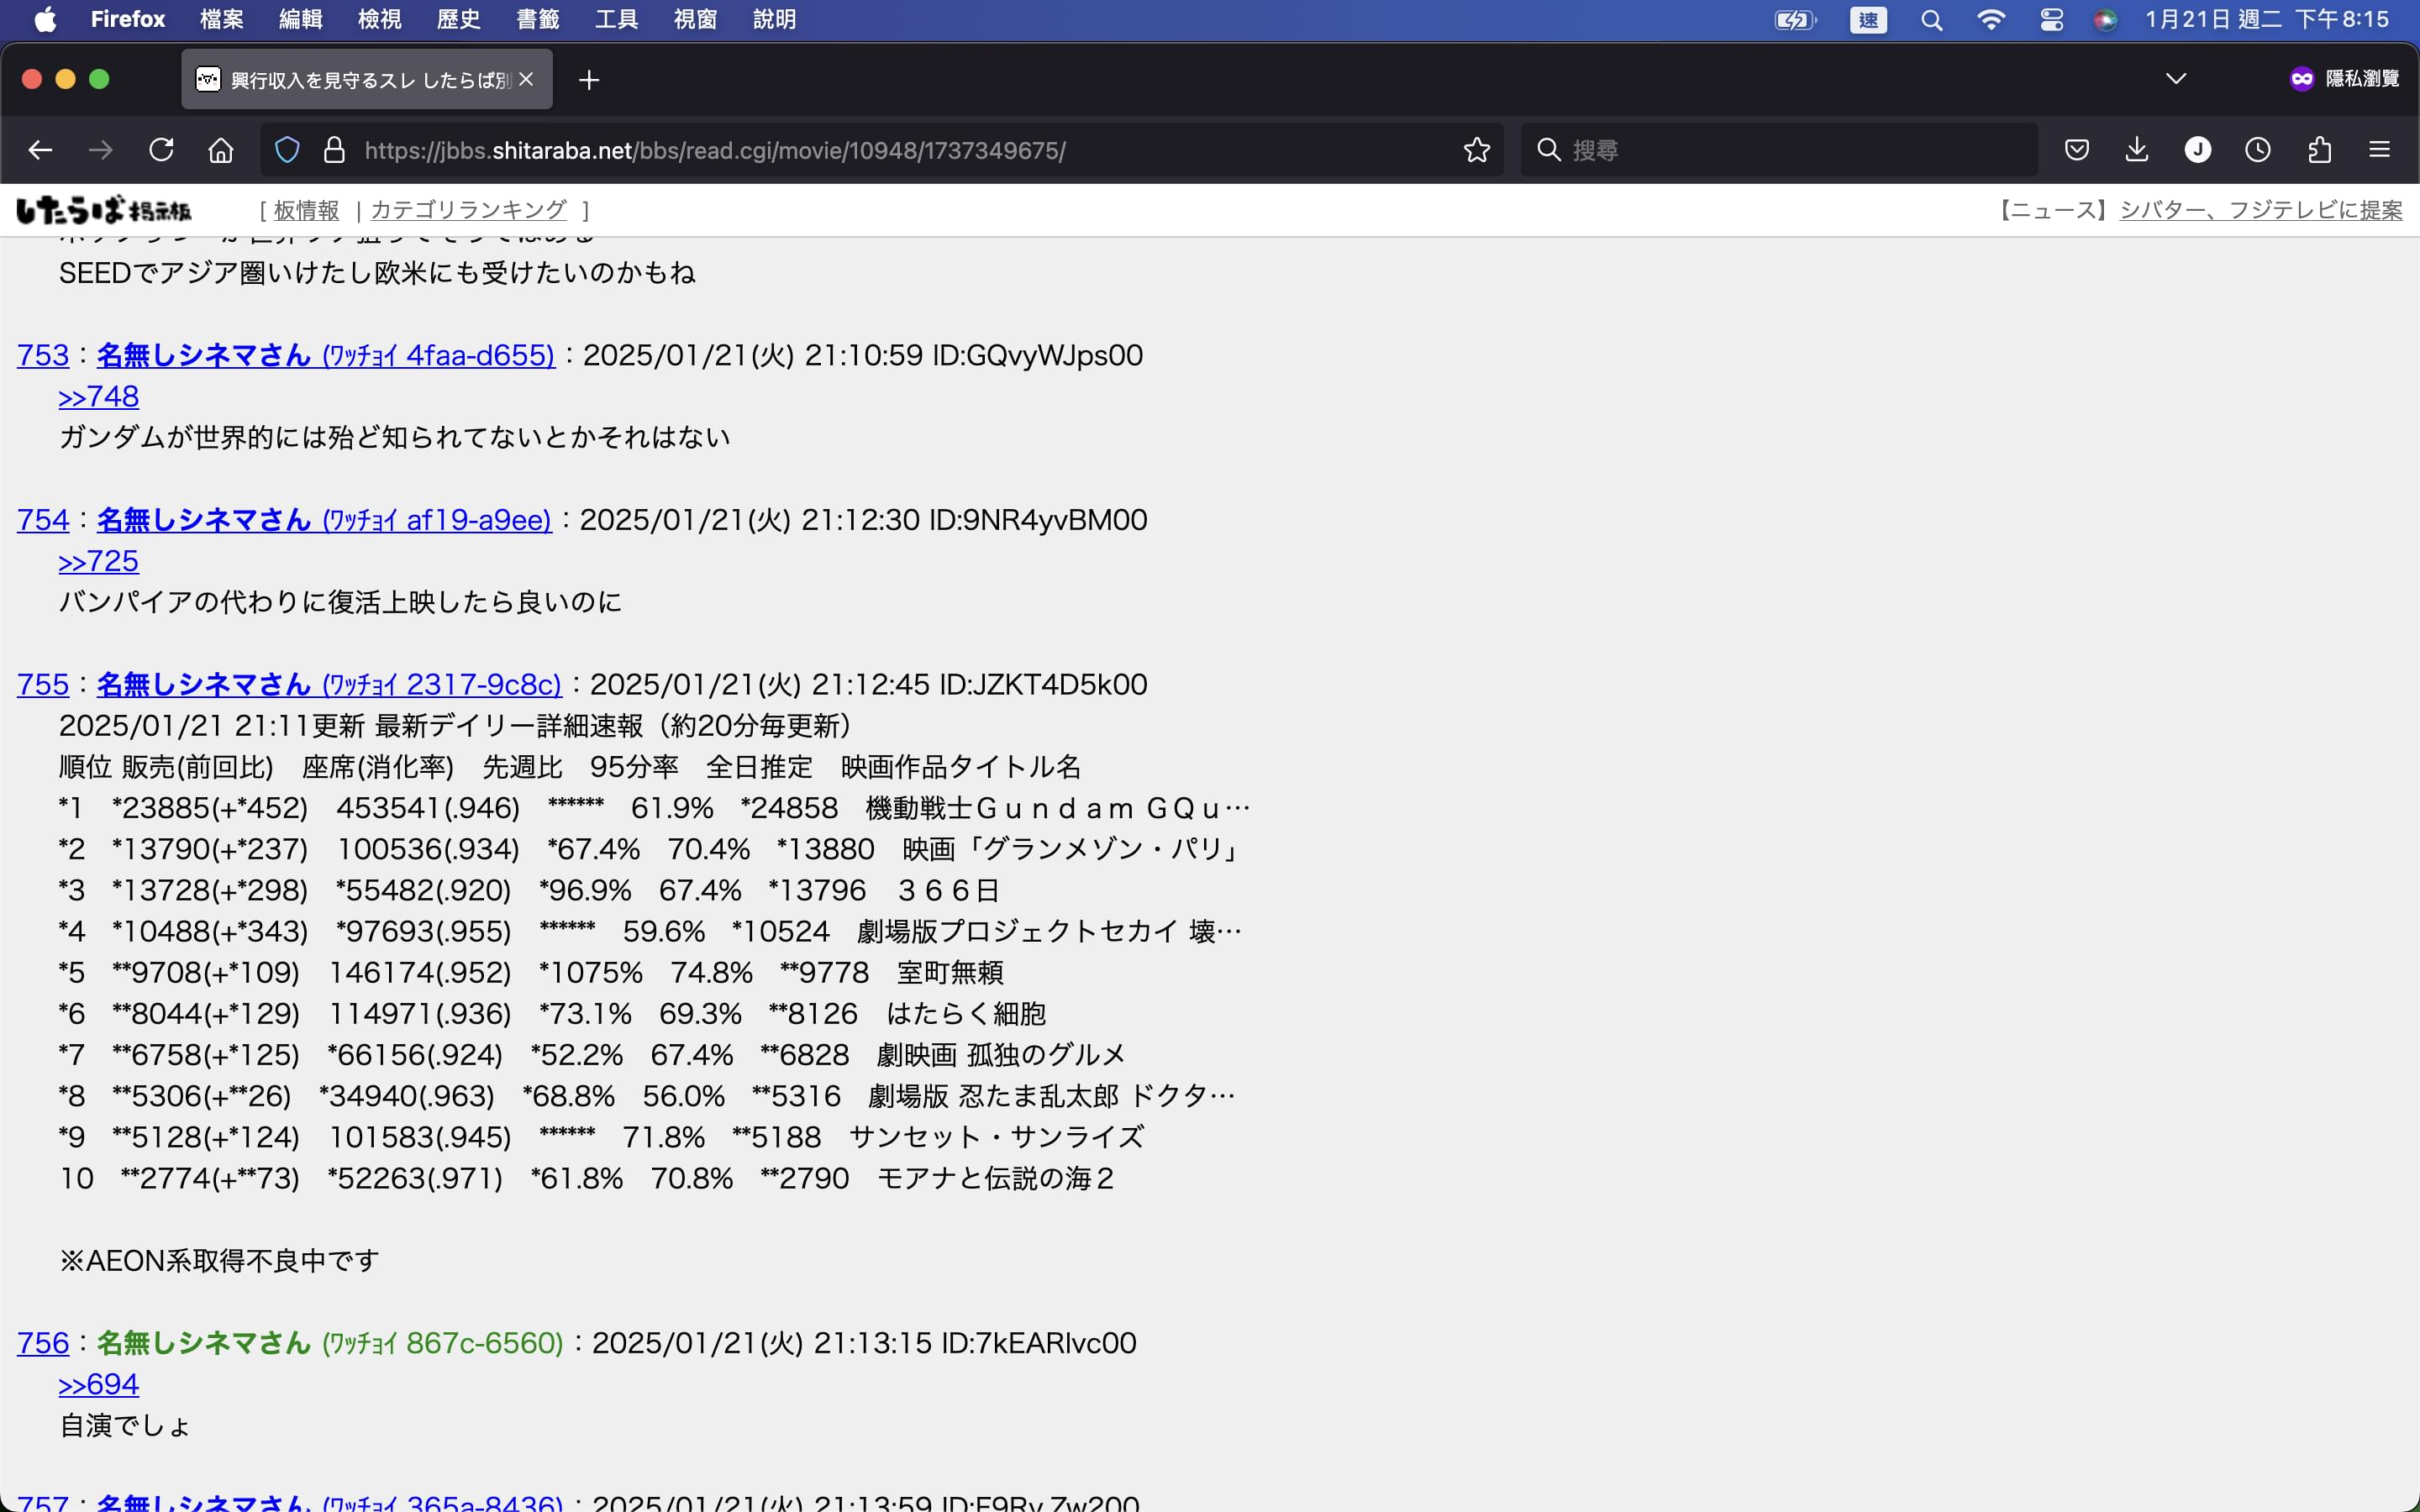Open the 工具 menu
Viewport: 2420px width, 1512px height.
pos(616,20)
